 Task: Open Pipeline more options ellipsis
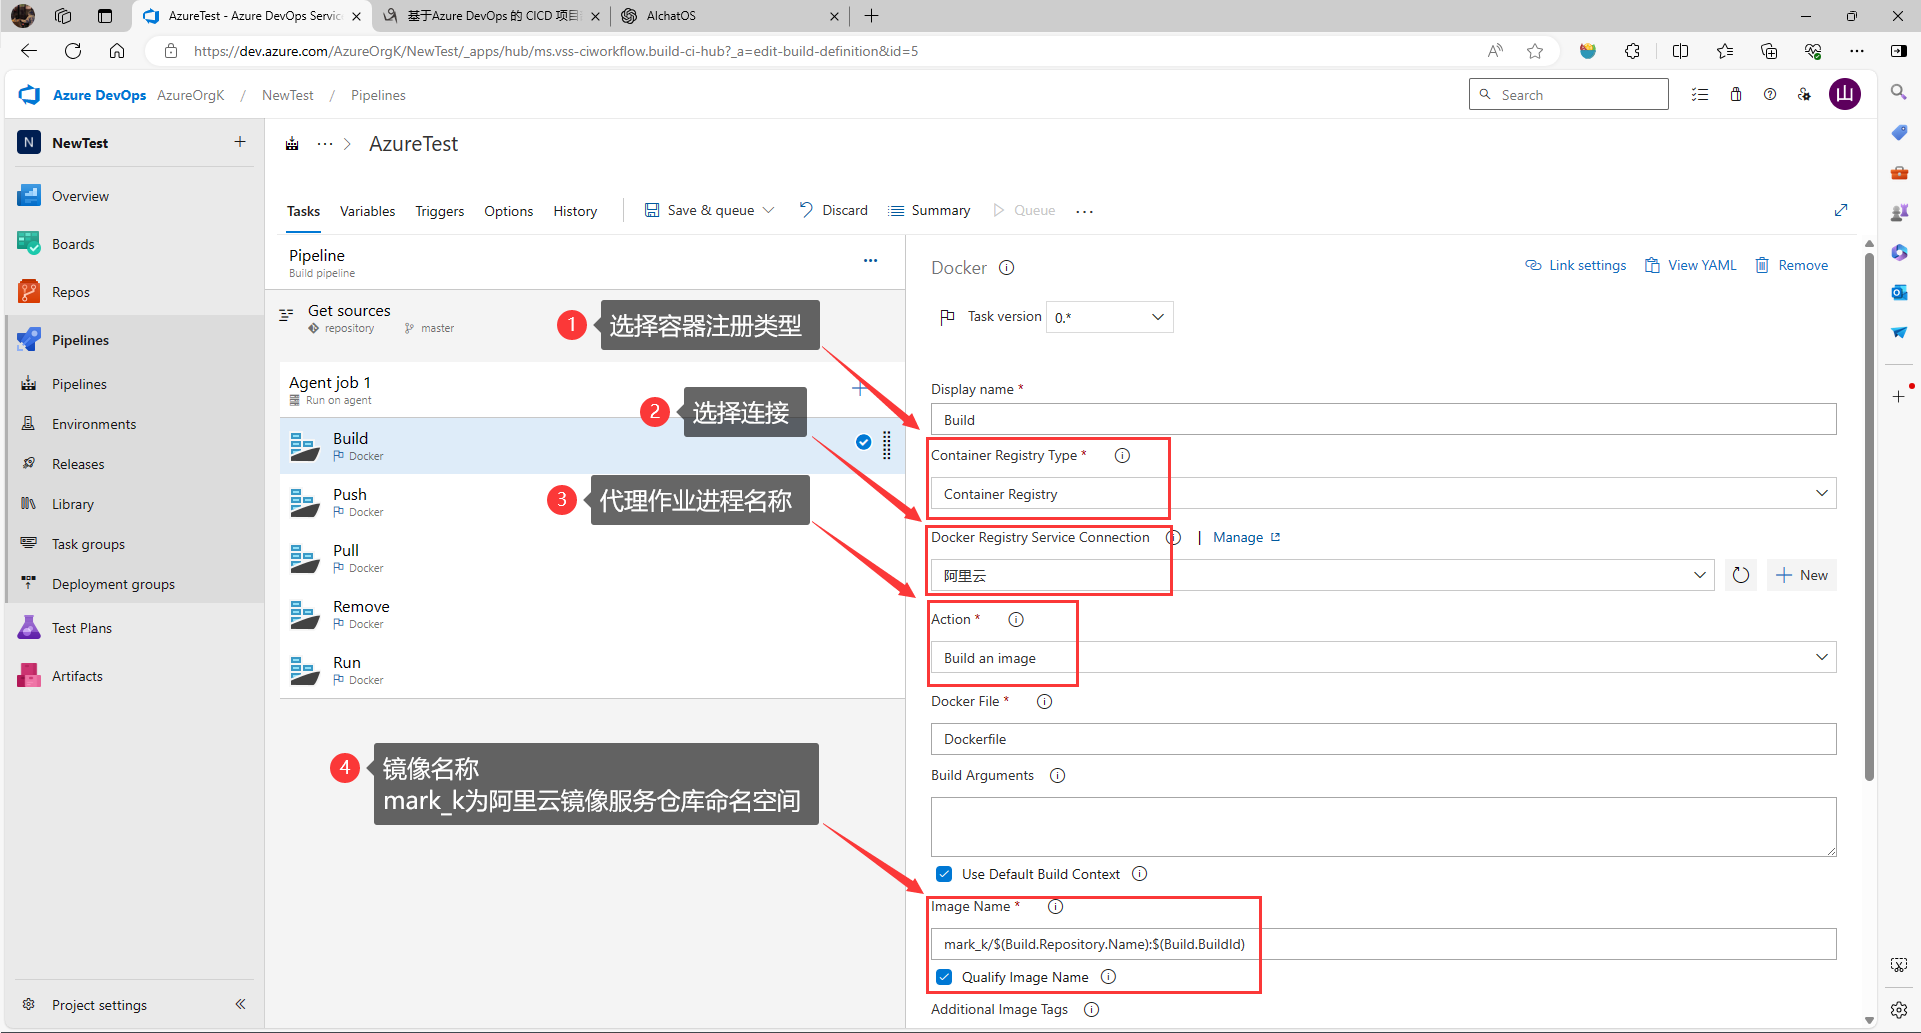tap(870, 261)
